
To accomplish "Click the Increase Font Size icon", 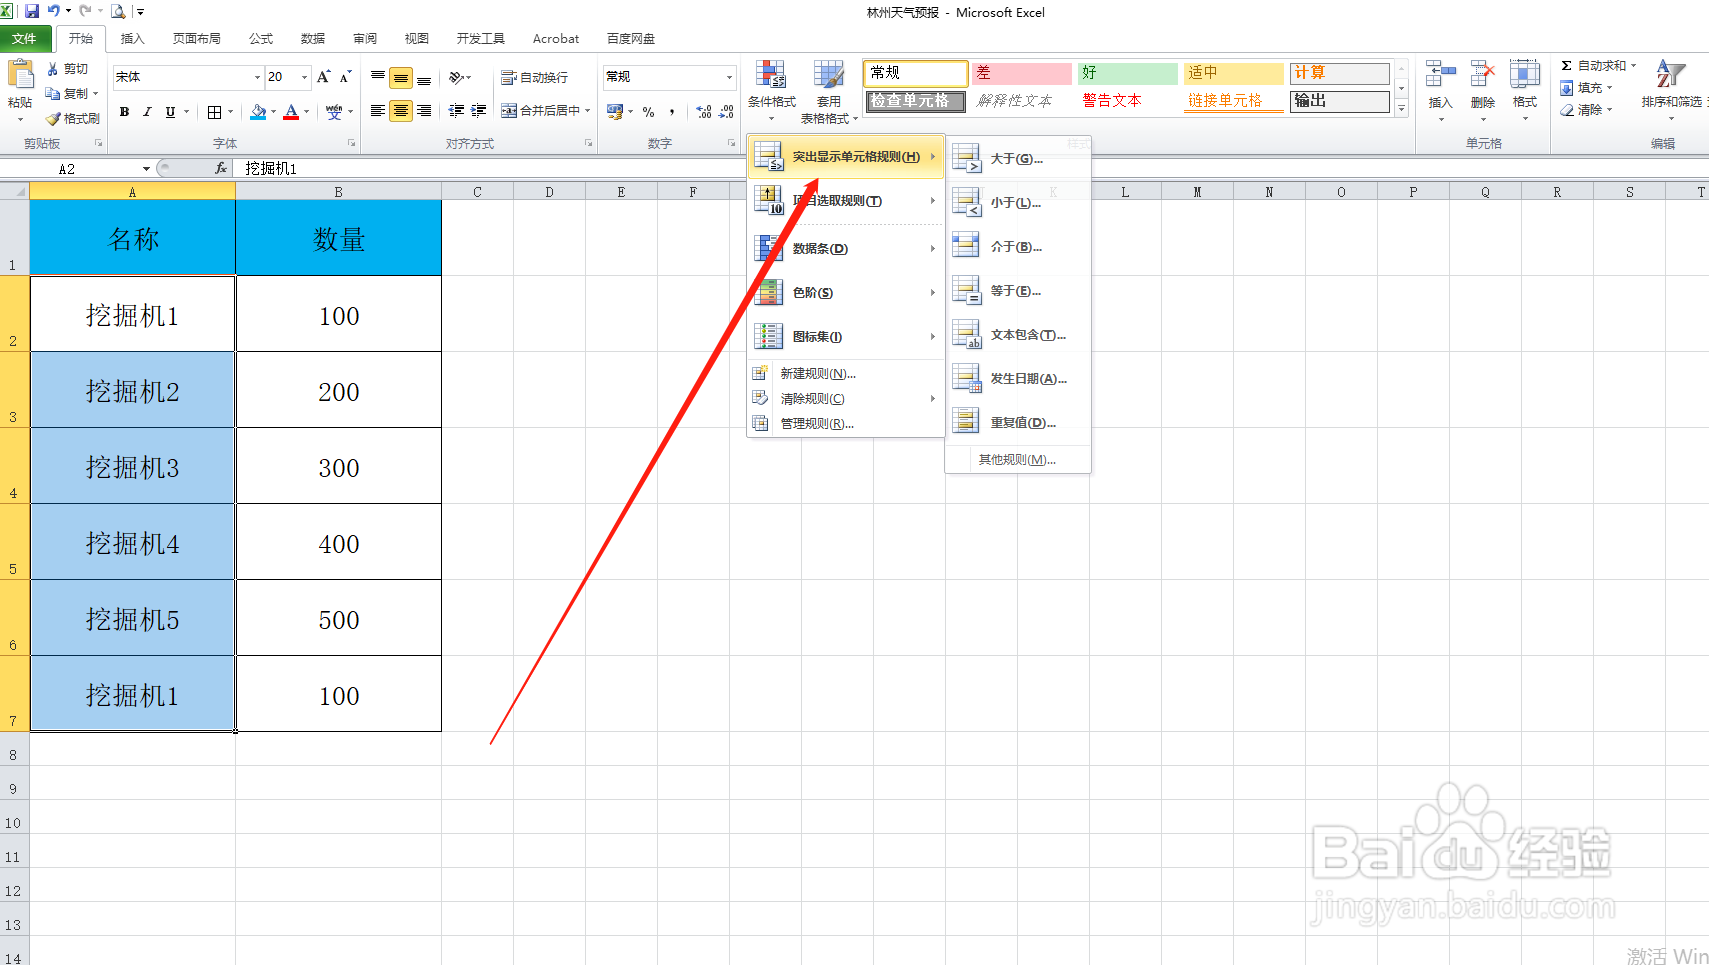I will point(323,77).
